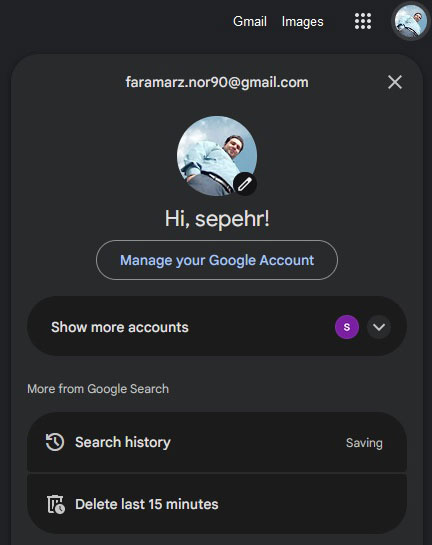Click the More from Google Search heading
The height and width of the screenshot is (545, 432).
pyautogui.click(x=98, y=389)
